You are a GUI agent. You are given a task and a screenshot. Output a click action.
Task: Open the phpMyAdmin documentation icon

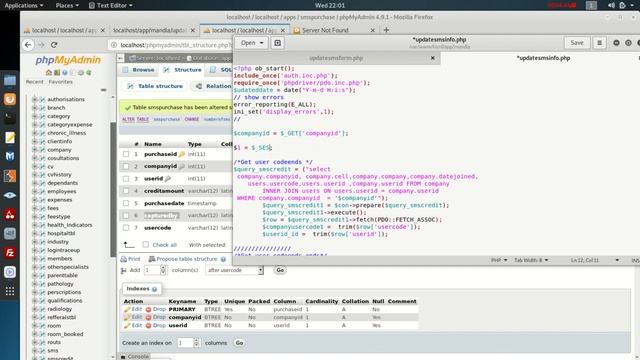pos(64,73)
